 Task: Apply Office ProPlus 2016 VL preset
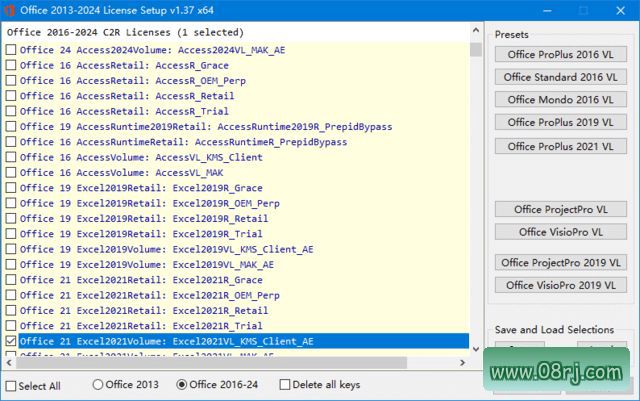pyautogui.click(x=561, y=54)
